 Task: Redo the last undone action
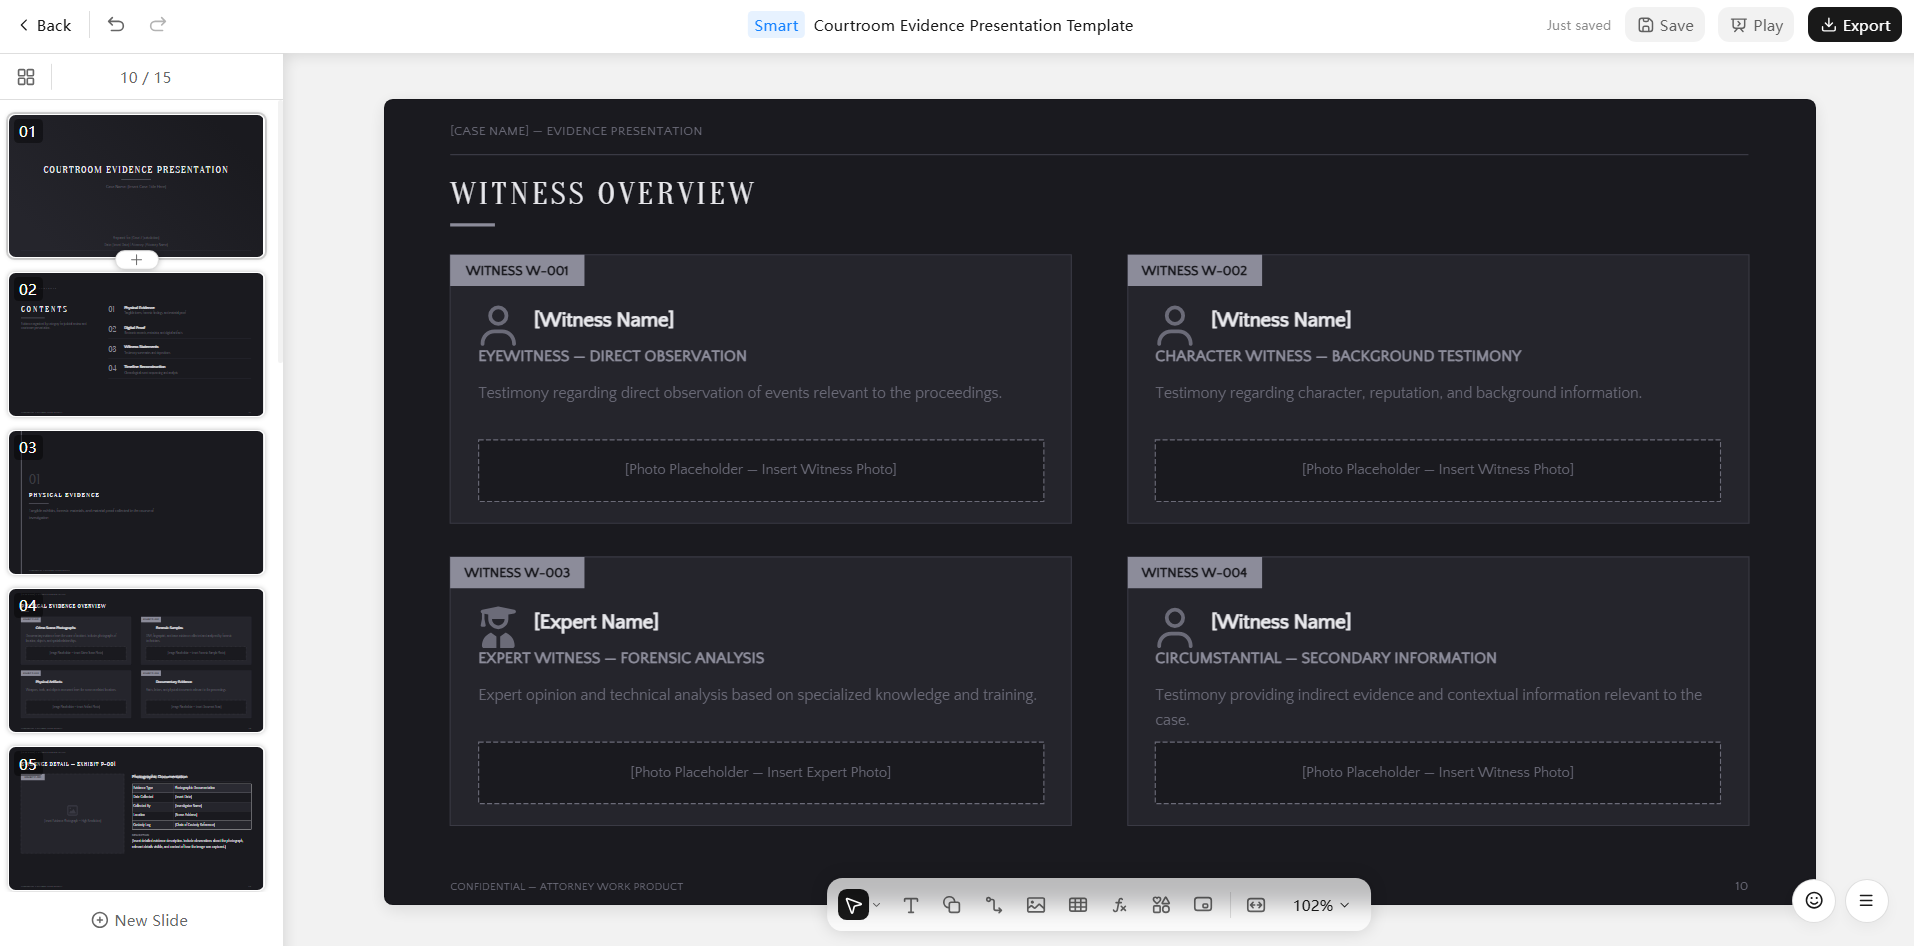(x=158, y=25)
